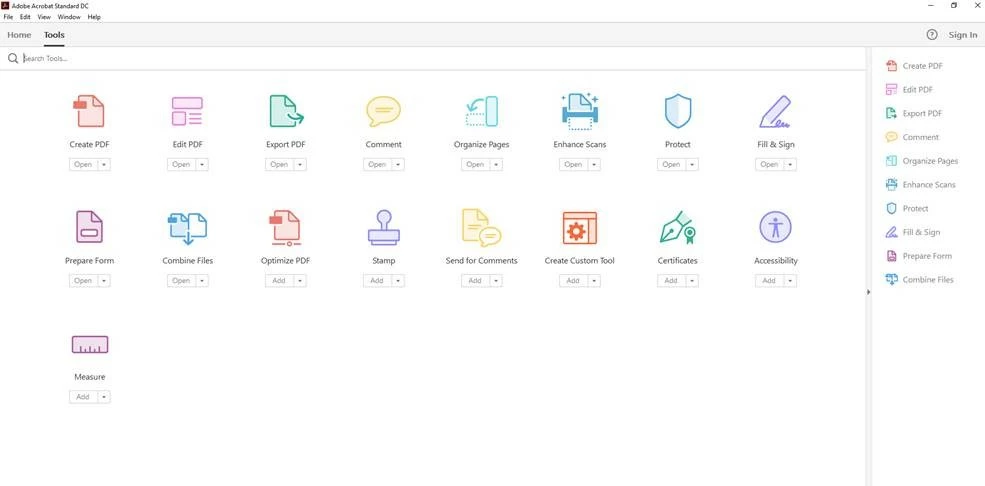985x486 pixels.
Task: Choose the Fill & Sign pen icon in grid
Action: tap(776, 111)
